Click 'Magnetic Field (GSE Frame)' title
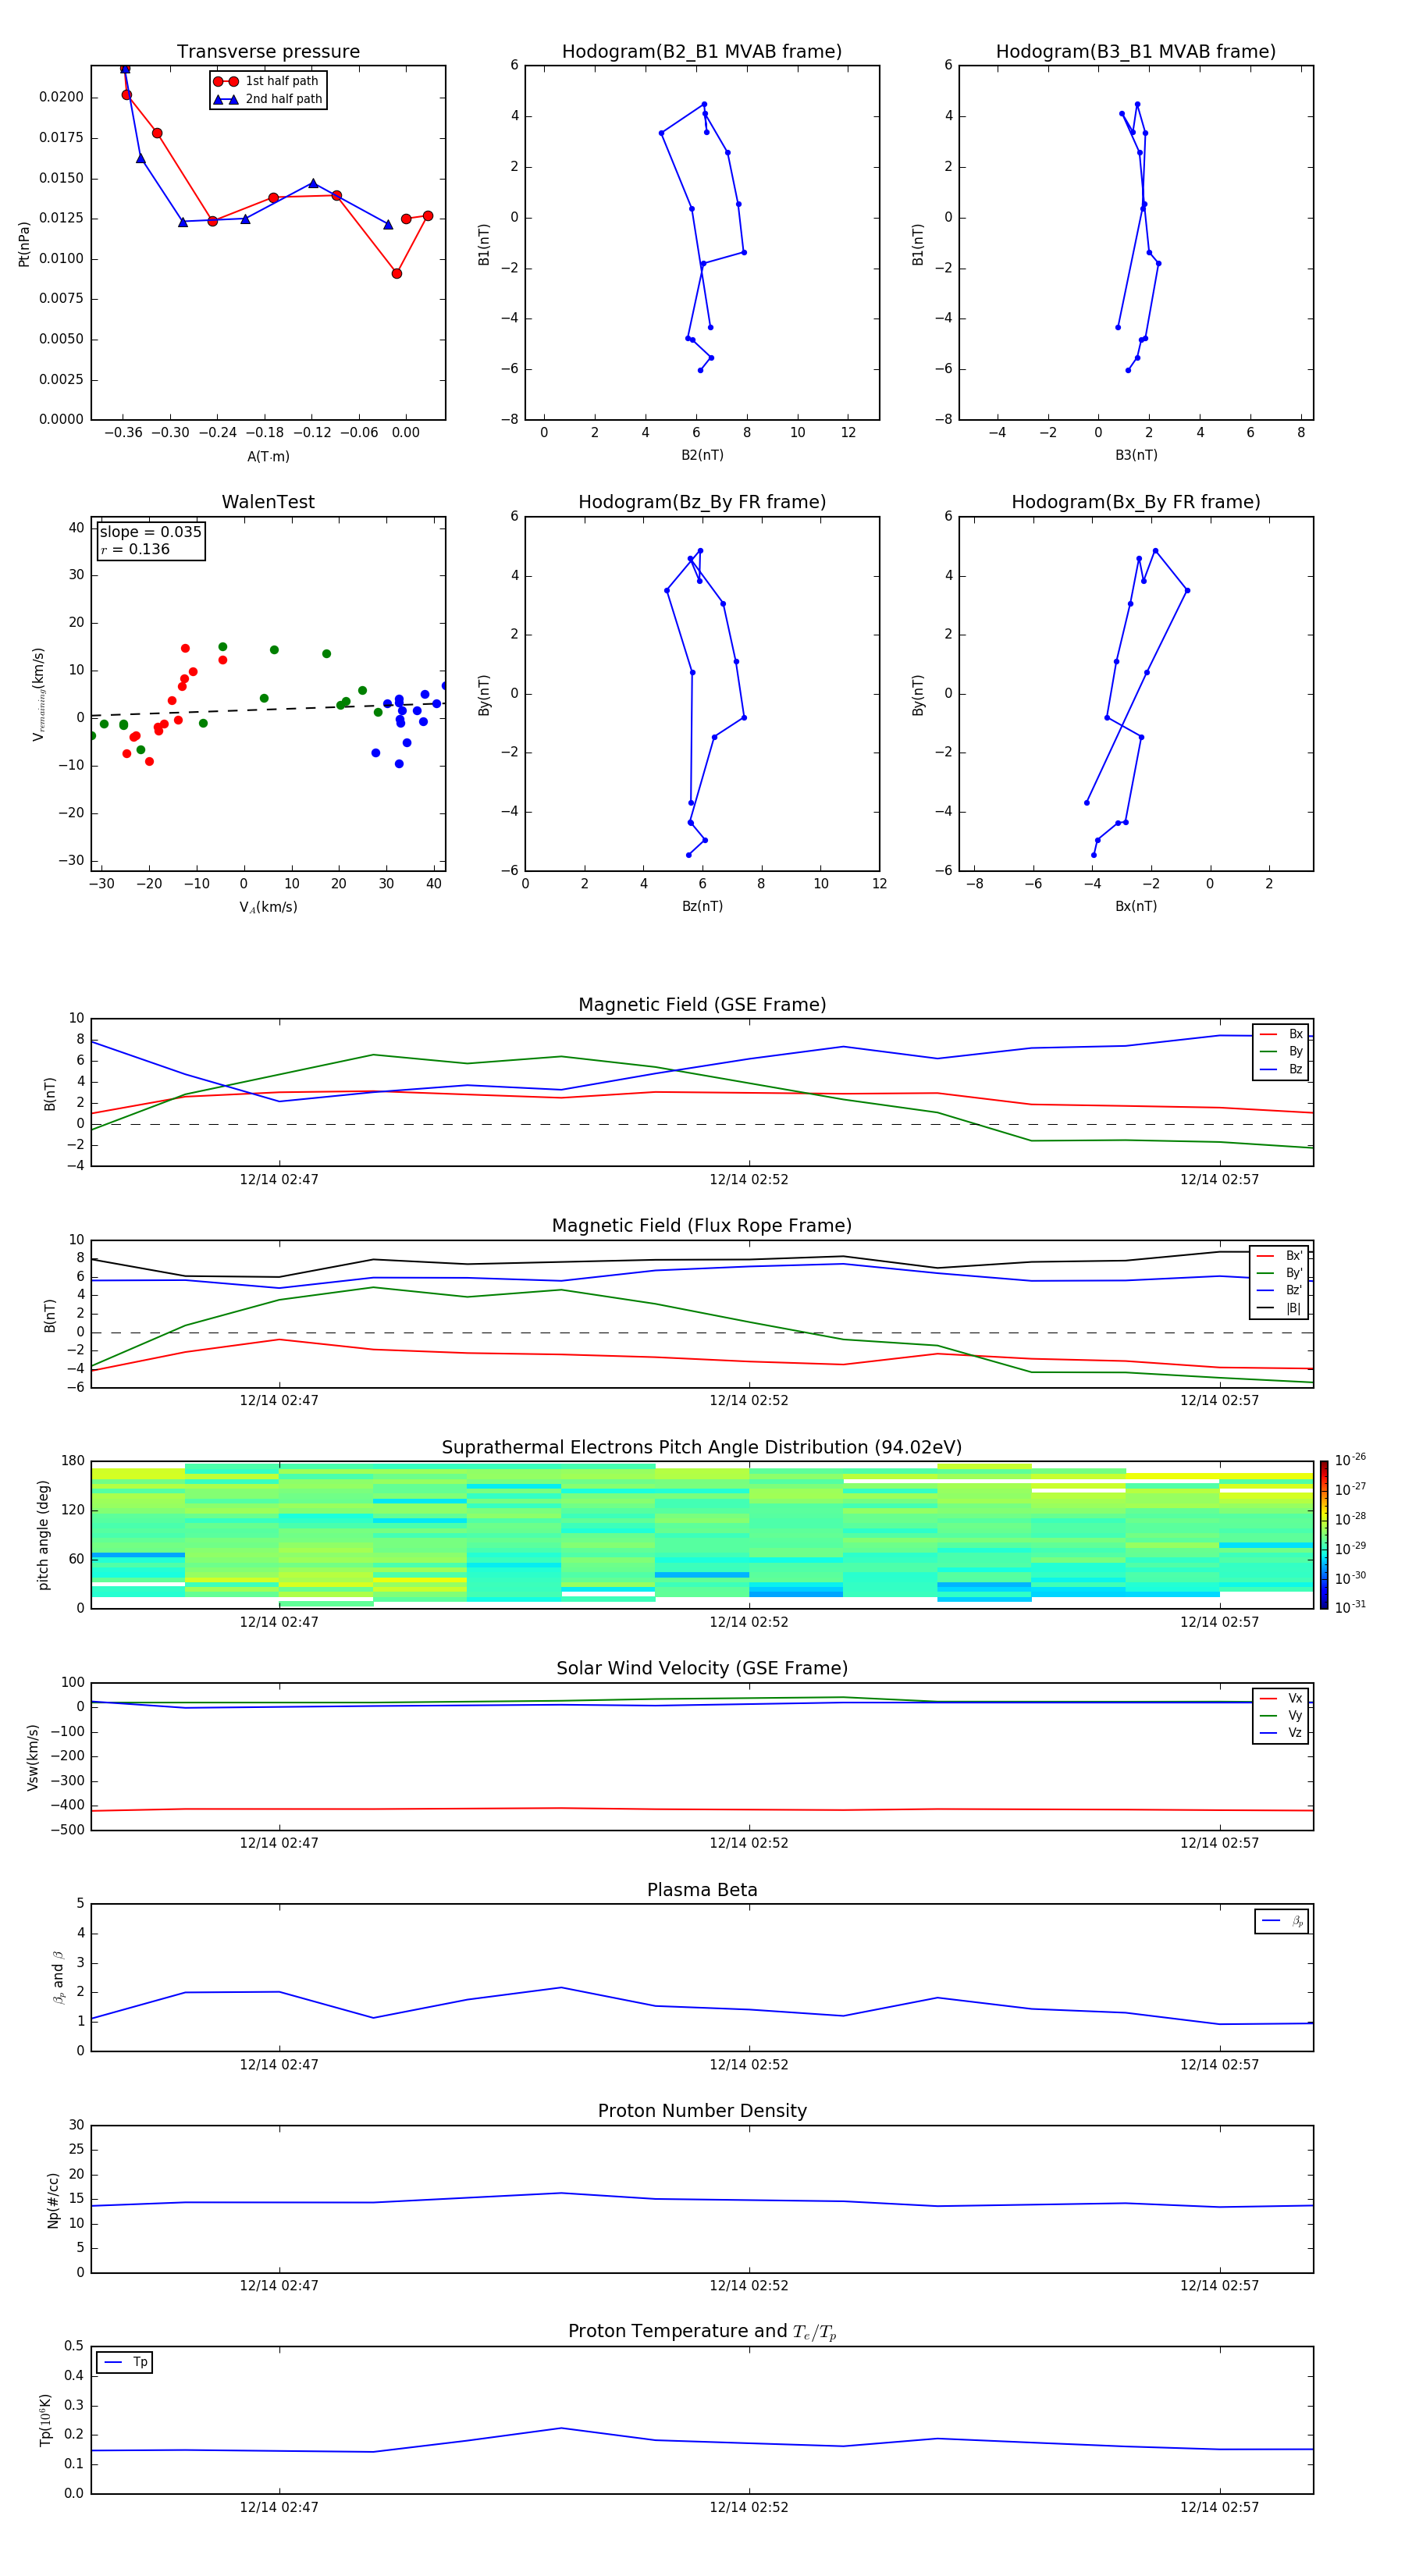1405x2576 pixels. pyautogui.click(x=702, y=1005)
